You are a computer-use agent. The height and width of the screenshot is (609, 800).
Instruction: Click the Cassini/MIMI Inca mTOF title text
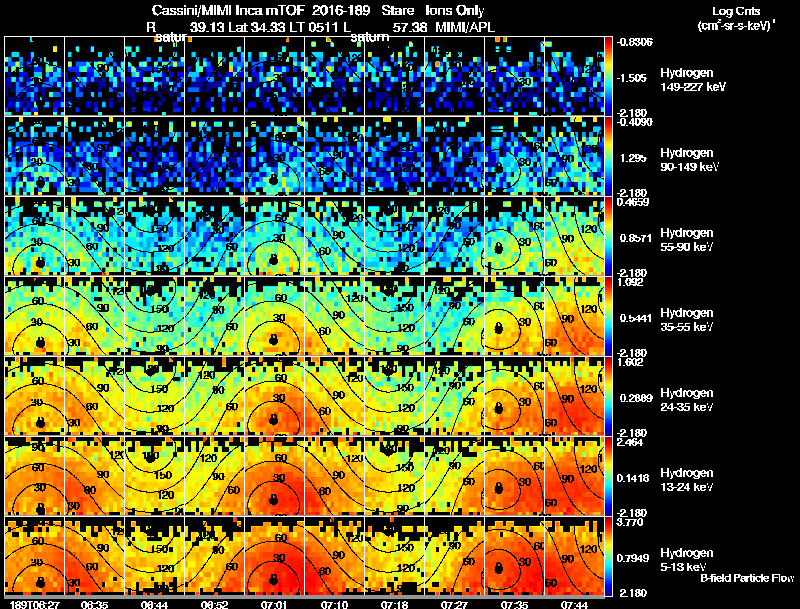pyautogui.click(x=228, y=10)
